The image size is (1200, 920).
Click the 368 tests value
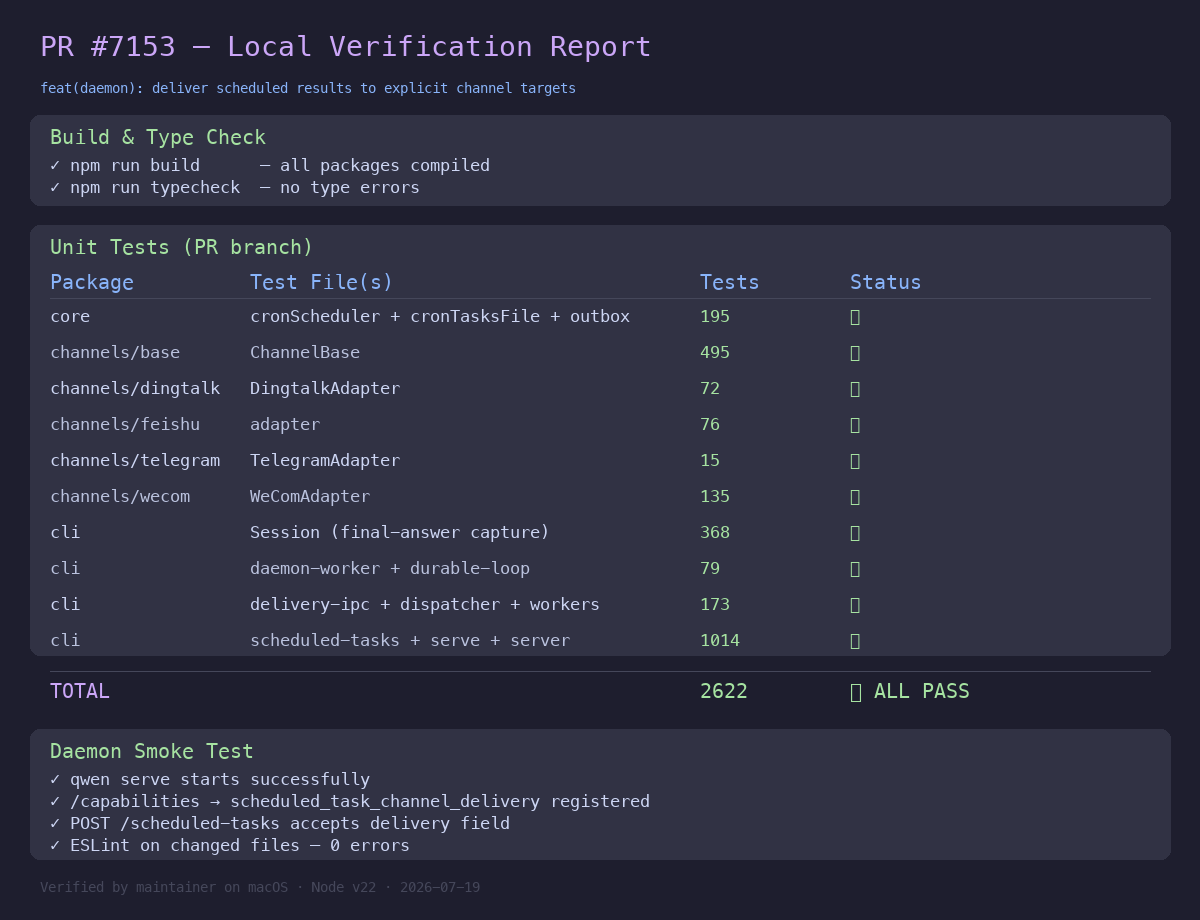coord(715,532)
